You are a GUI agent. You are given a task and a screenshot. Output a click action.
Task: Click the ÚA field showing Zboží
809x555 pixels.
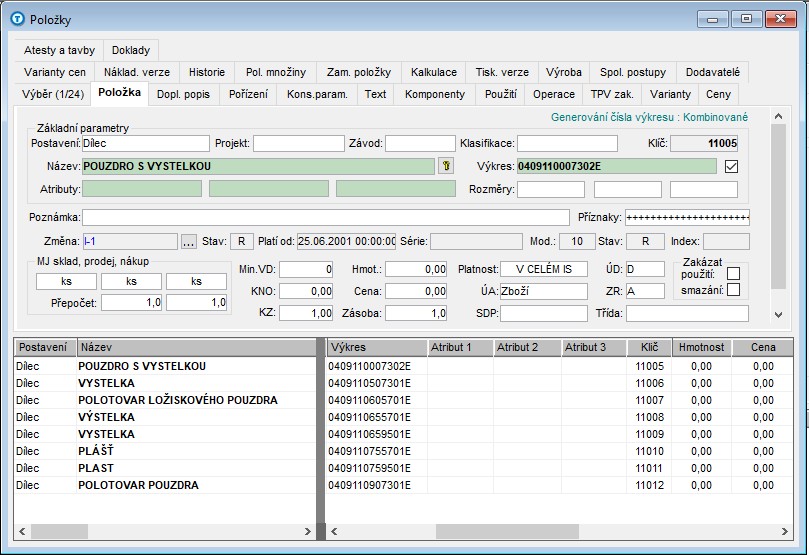pos(543,291)
